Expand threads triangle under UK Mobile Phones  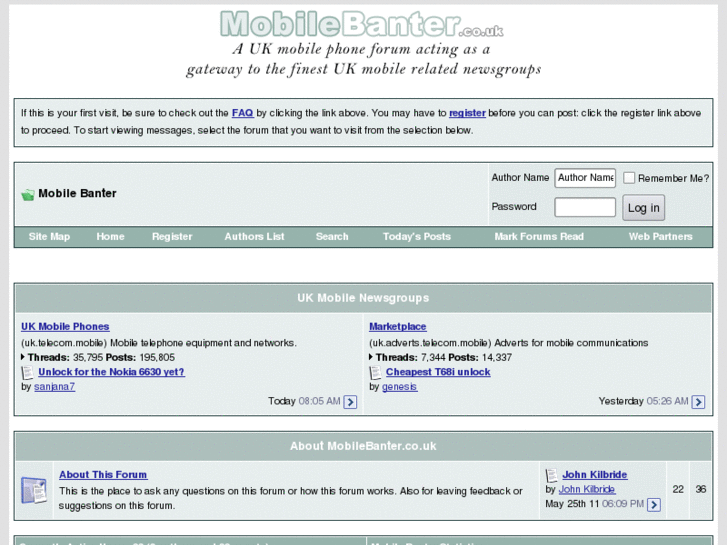23,357
